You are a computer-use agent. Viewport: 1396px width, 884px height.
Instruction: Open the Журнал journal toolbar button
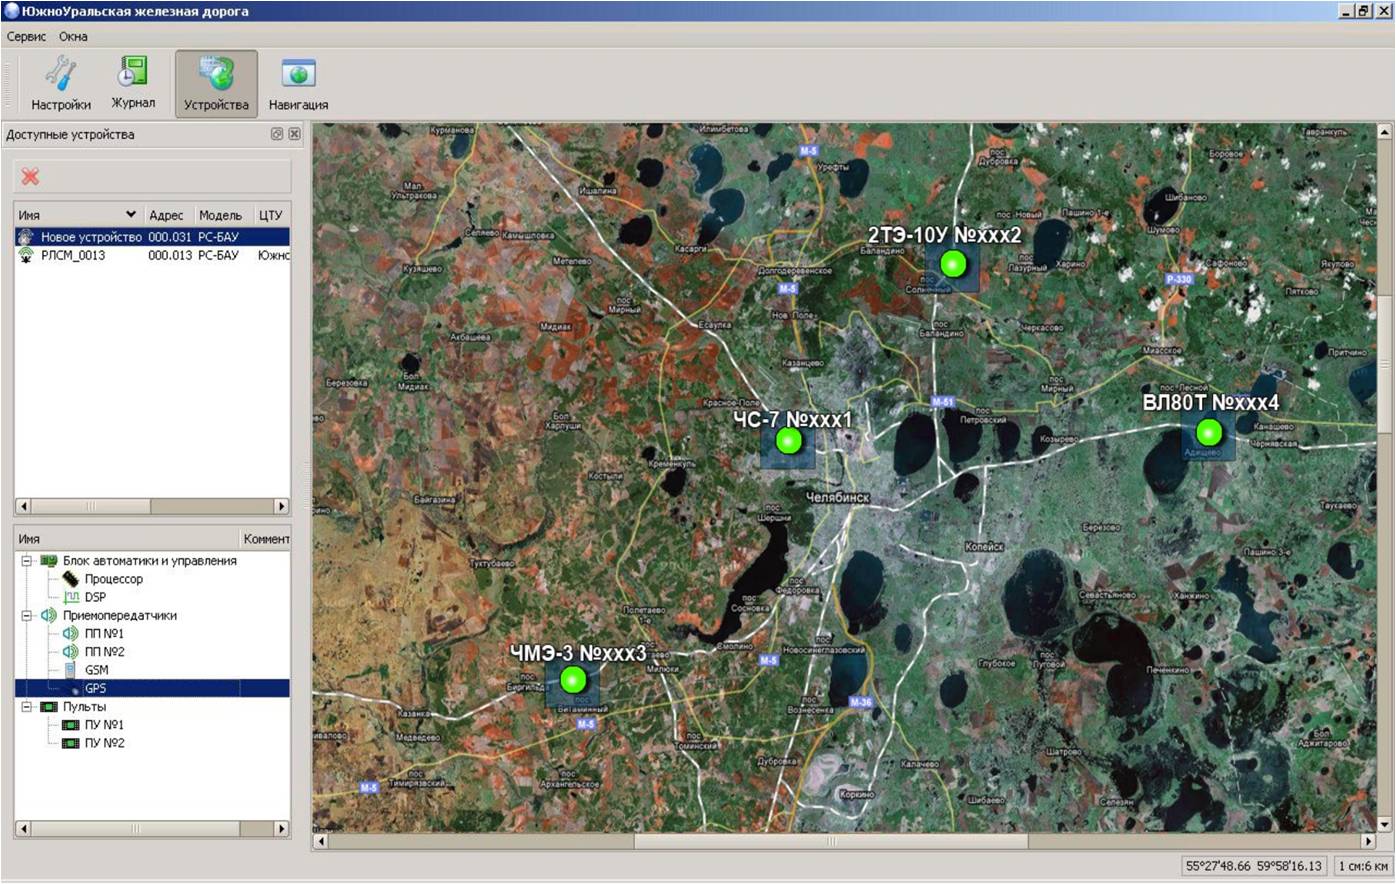(x=133, y=84)
